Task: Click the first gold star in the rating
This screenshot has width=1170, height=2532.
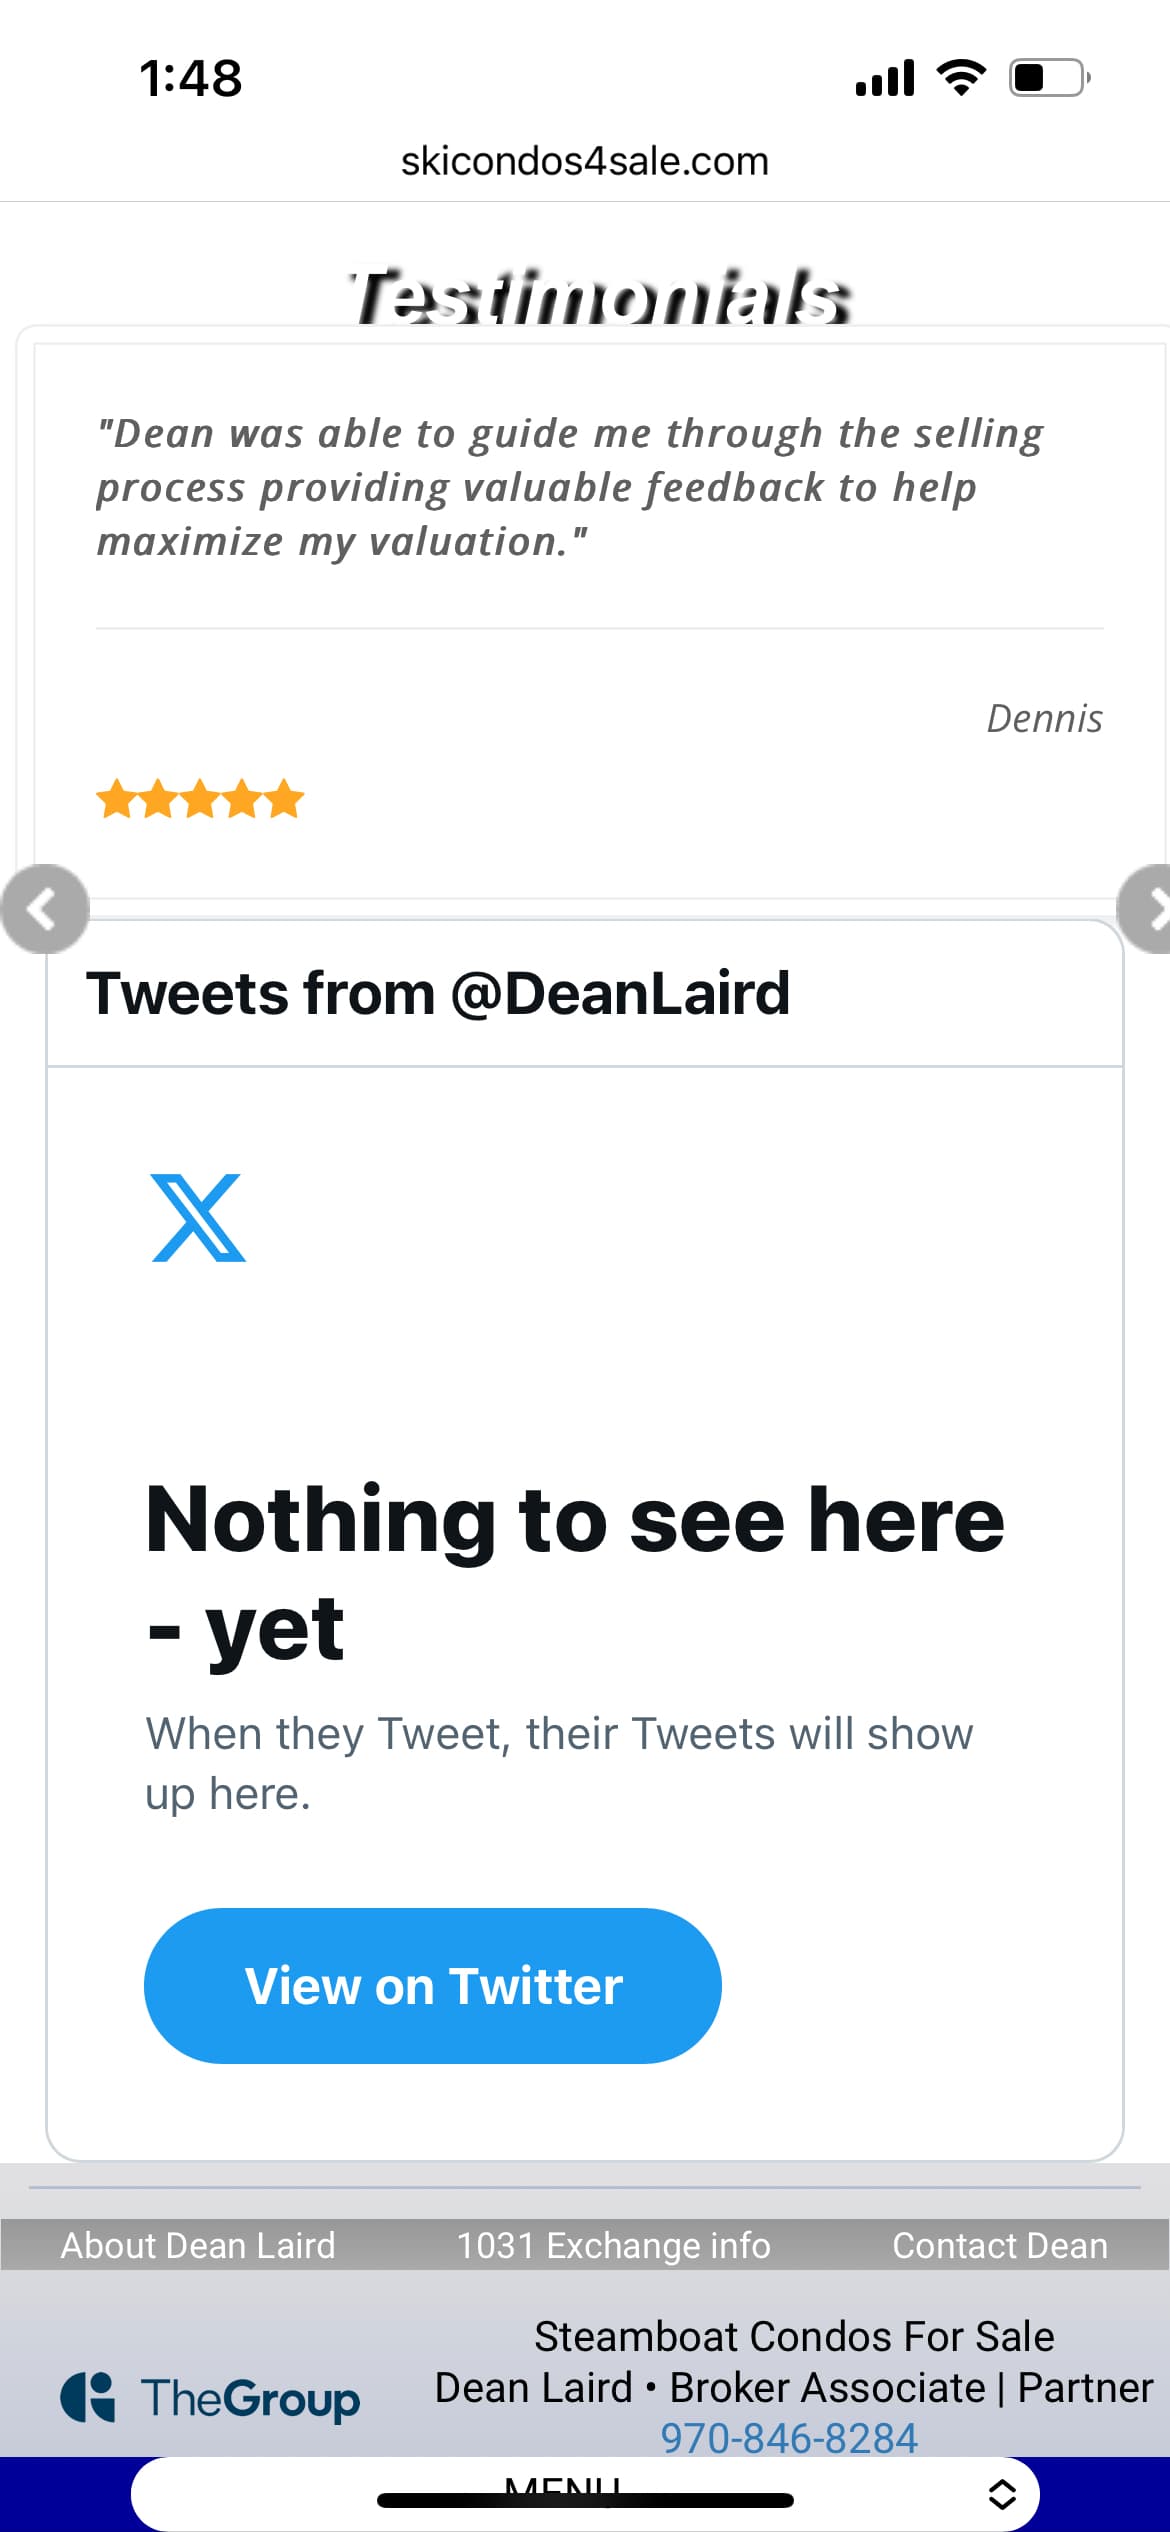Action: click(116, 798)
